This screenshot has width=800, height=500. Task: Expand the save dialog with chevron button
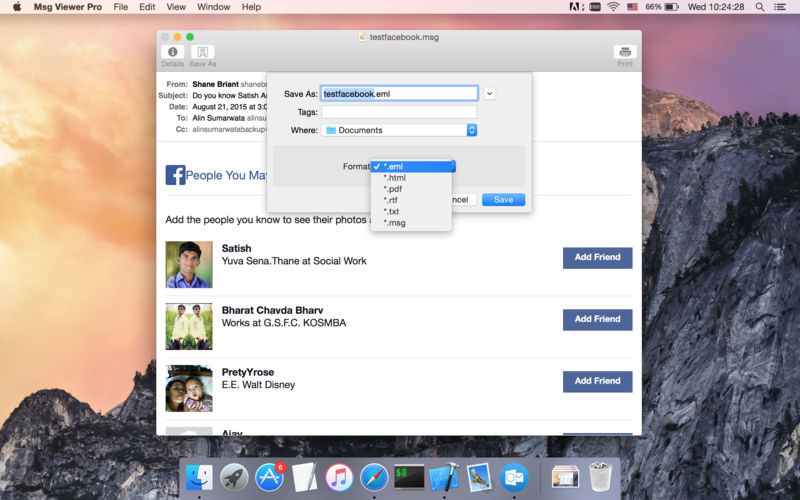pos(489,93)
